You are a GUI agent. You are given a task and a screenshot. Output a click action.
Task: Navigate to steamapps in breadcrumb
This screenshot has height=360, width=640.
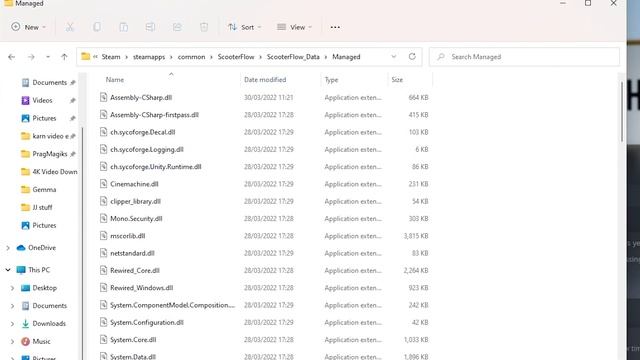[149, 57]
